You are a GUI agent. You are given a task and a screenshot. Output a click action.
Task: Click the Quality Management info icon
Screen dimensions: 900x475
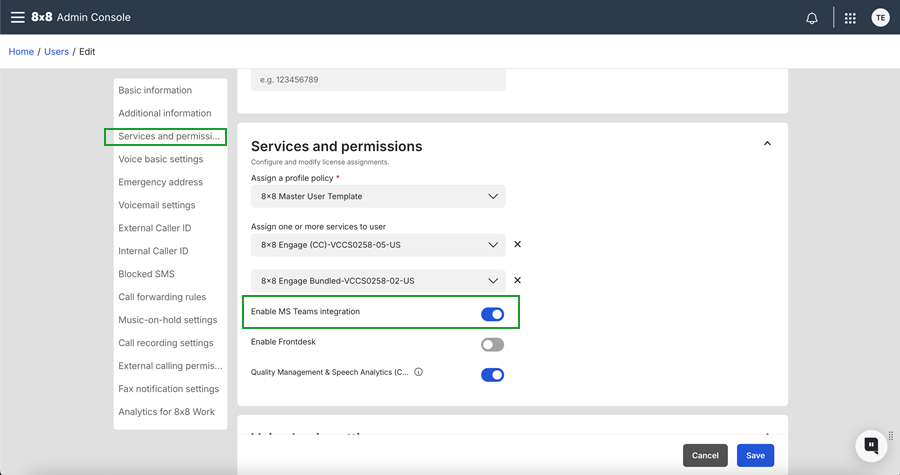tap(418, 372)
